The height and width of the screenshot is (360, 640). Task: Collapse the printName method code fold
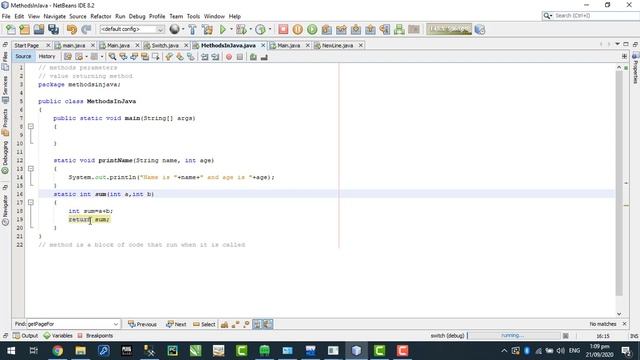[x=31, y=169]
